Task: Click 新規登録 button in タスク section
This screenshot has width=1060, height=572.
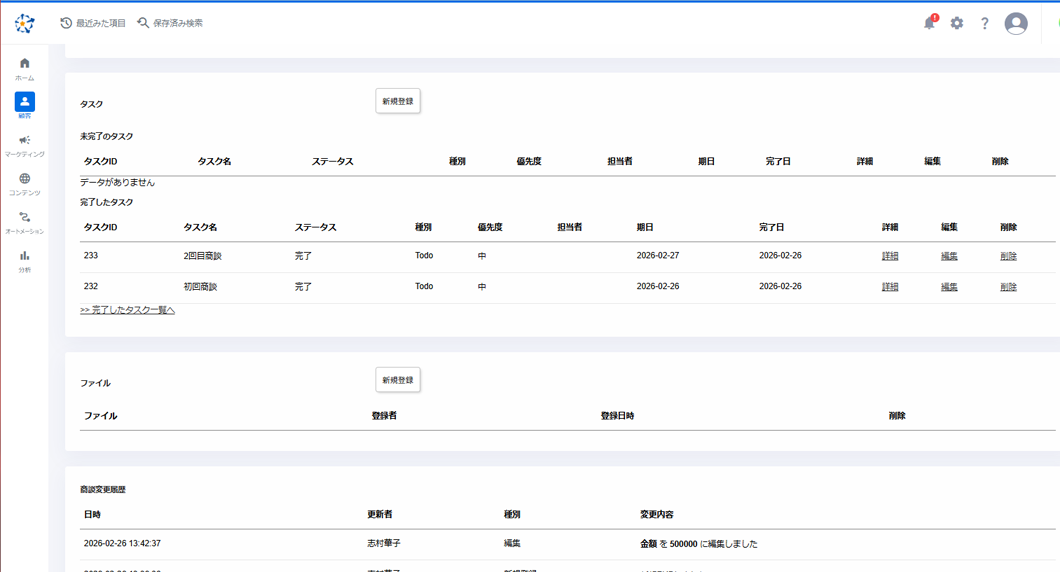Action: (398, 101)
